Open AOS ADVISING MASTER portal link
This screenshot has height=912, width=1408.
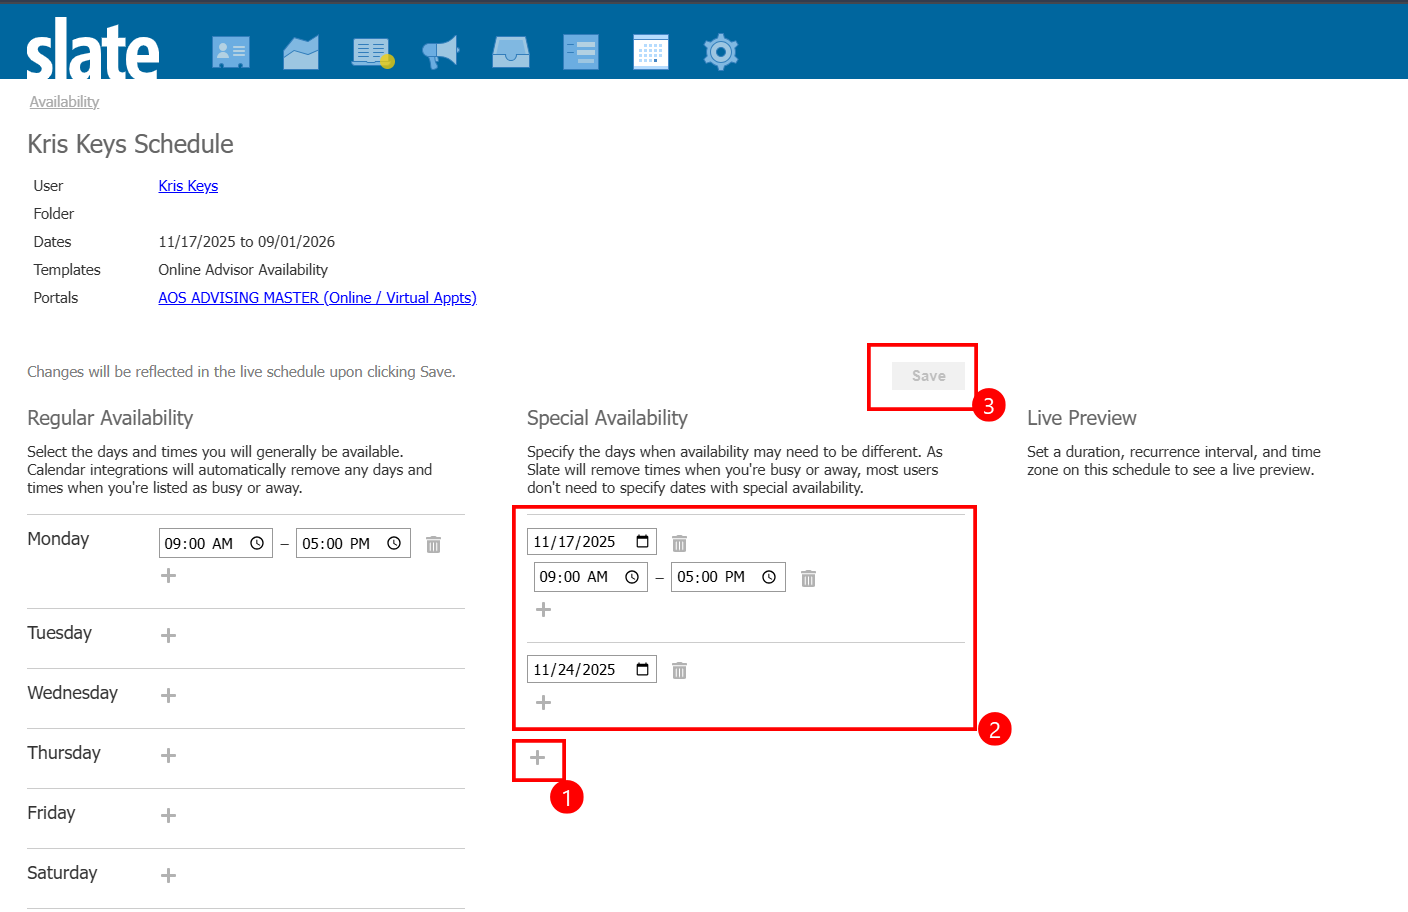point(317,298)
